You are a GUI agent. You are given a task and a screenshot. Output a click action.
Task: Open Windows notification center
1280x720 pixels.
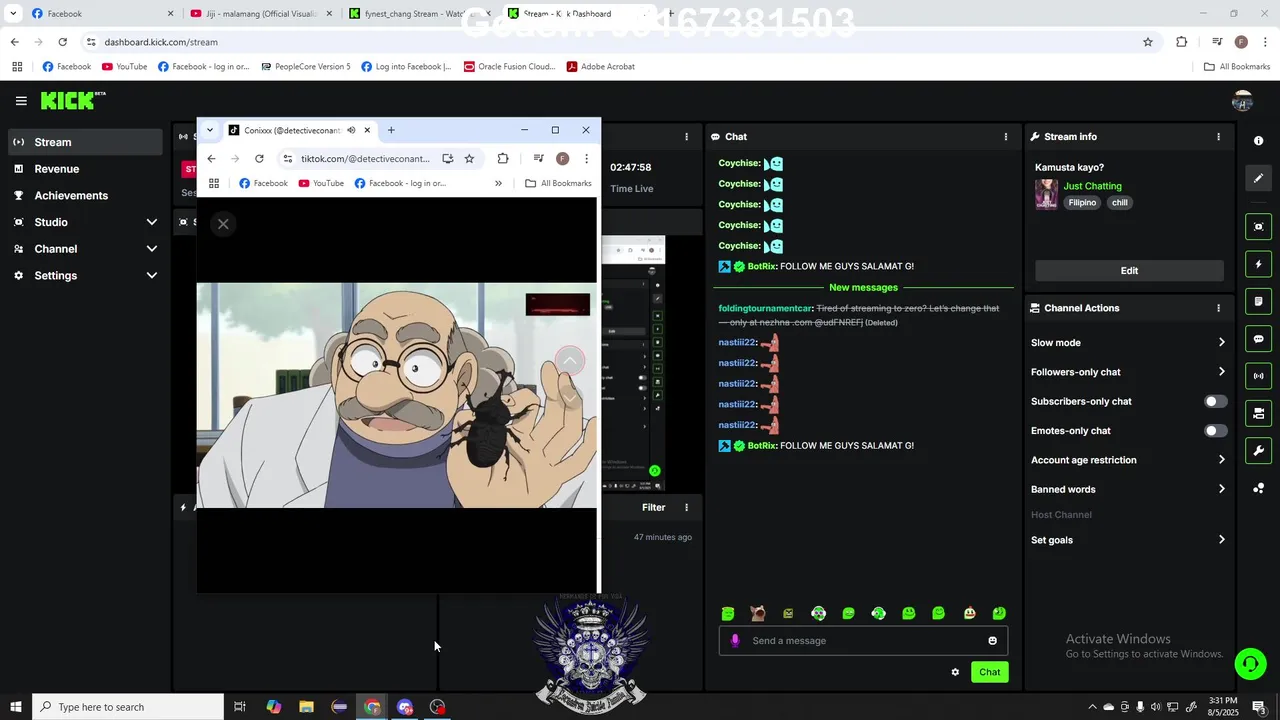coord(1259,707)
